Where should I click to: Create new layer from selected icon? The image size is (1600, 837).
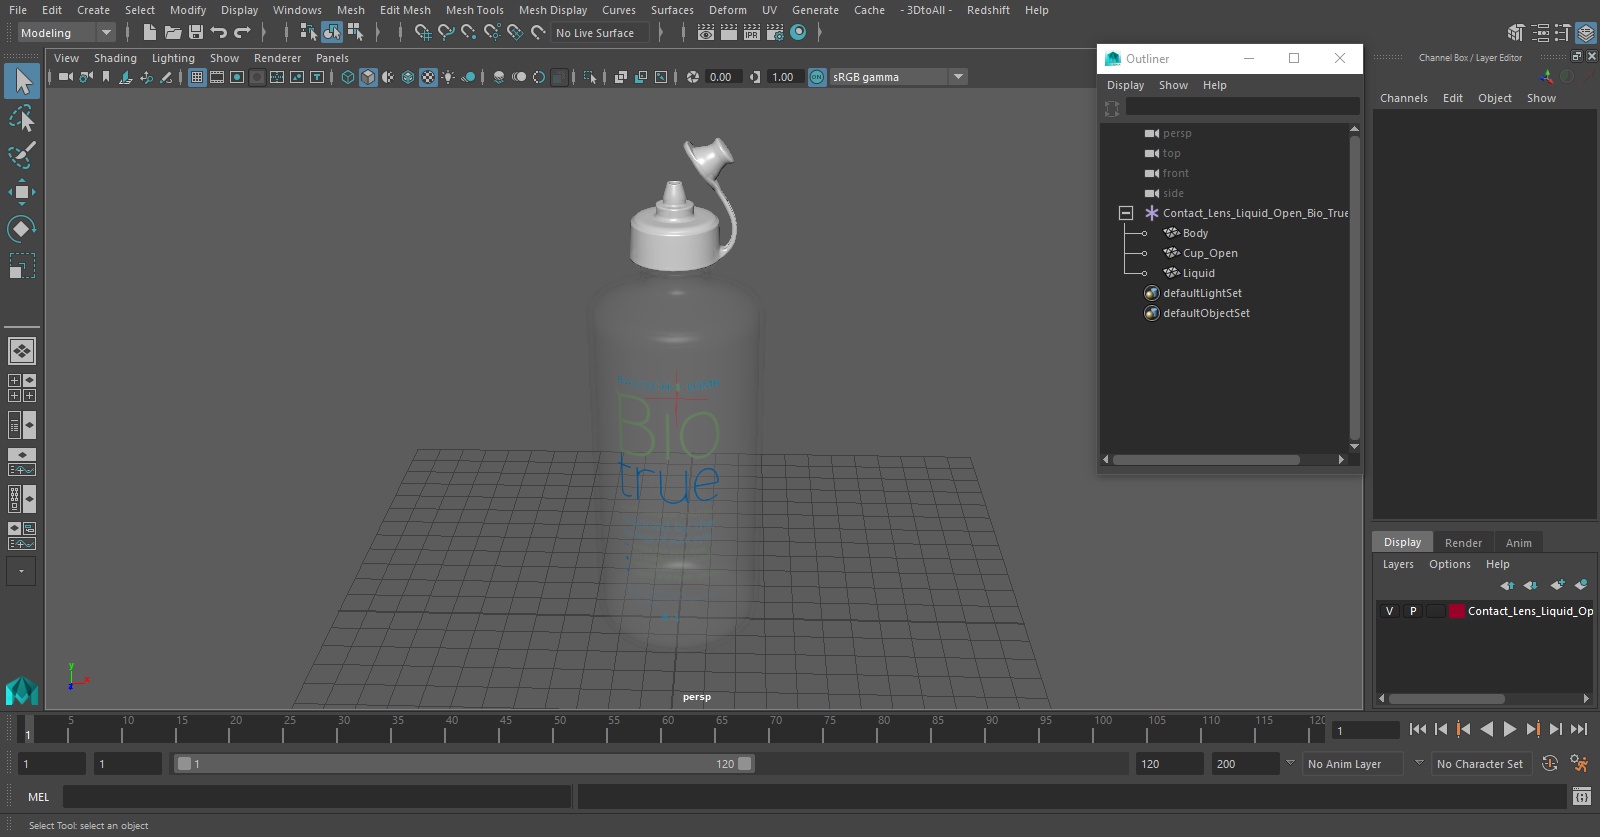pos(1580,585)
